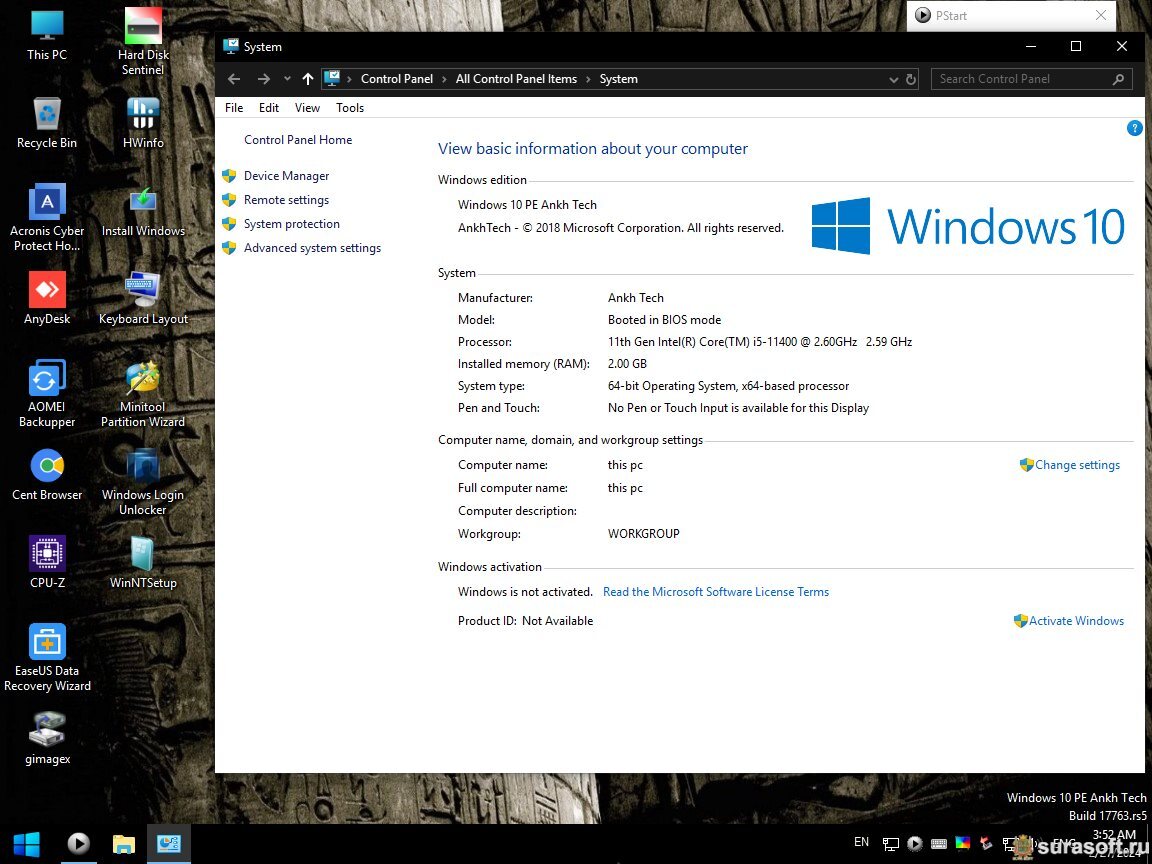Start Install Windows shortcut

(143, 210)
